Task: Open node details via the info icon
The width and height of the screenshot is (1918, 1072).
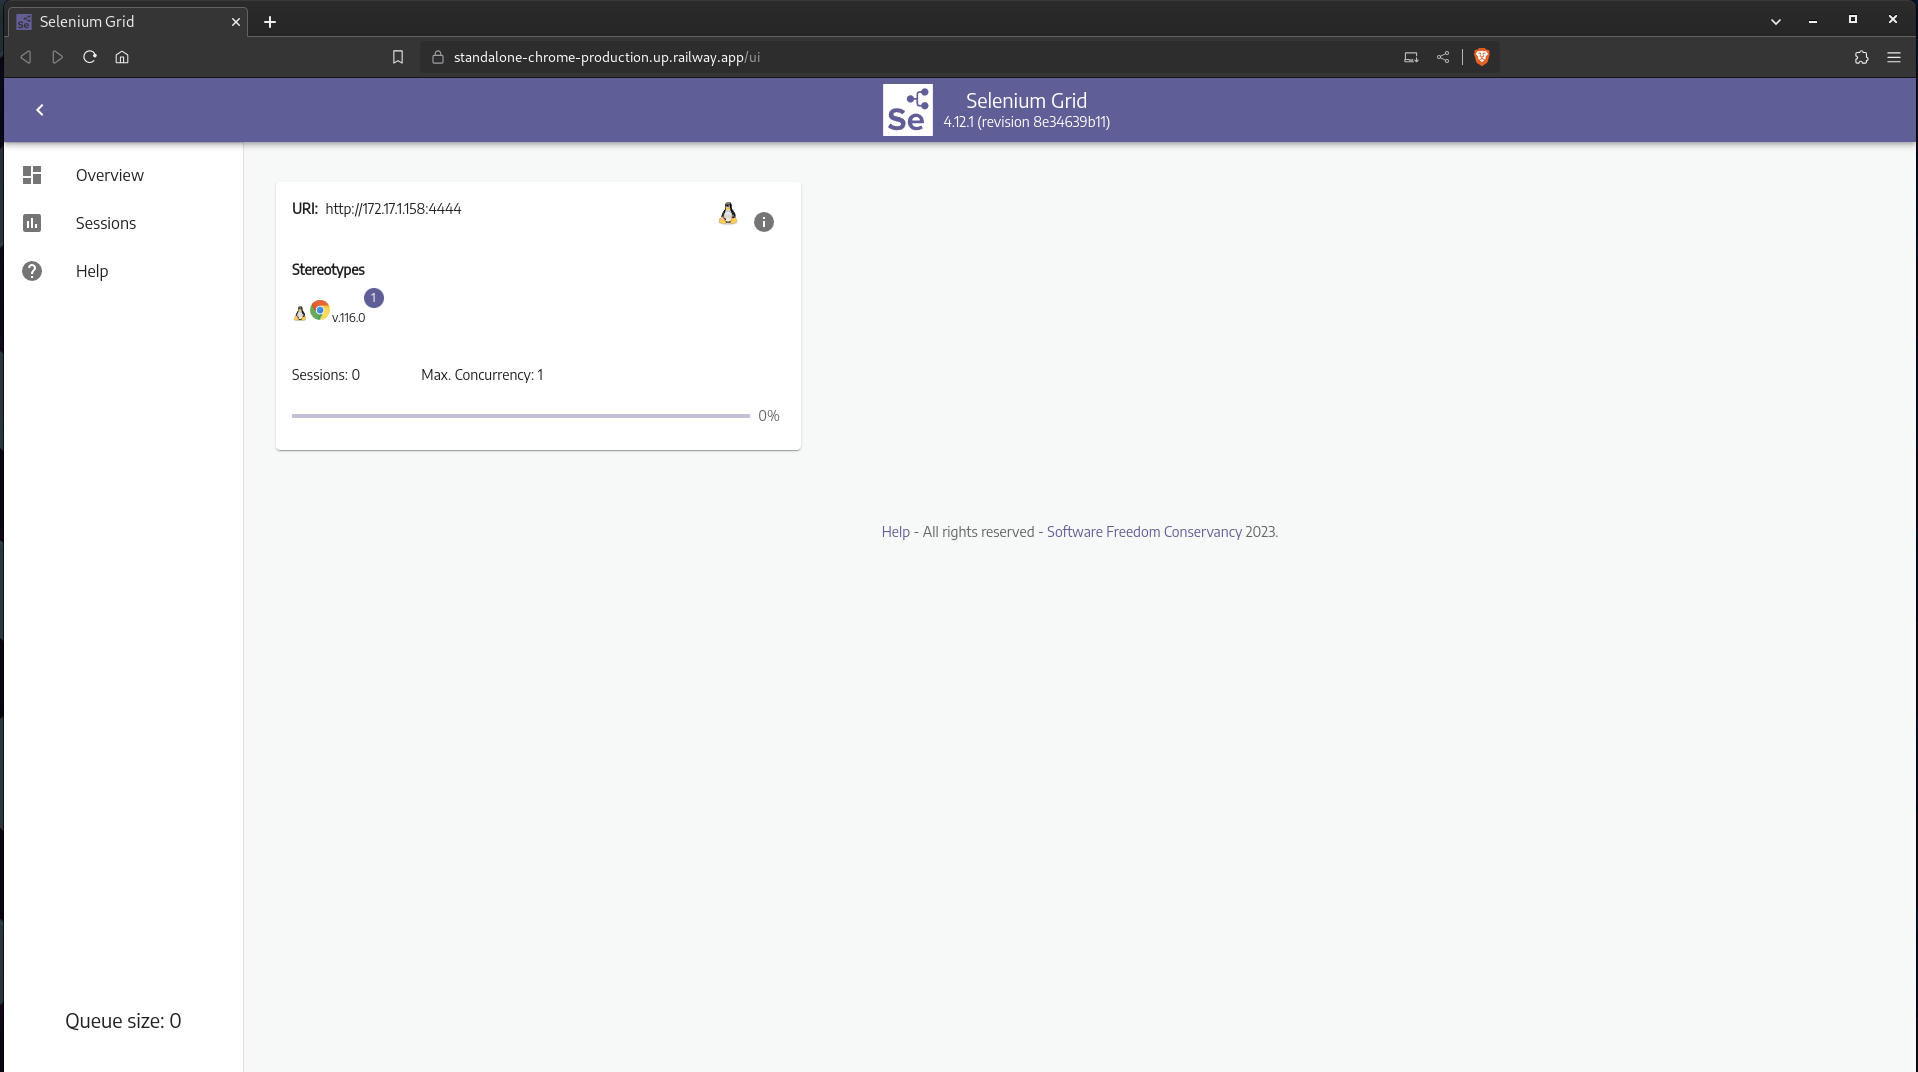Action: (x=763, y=221)
